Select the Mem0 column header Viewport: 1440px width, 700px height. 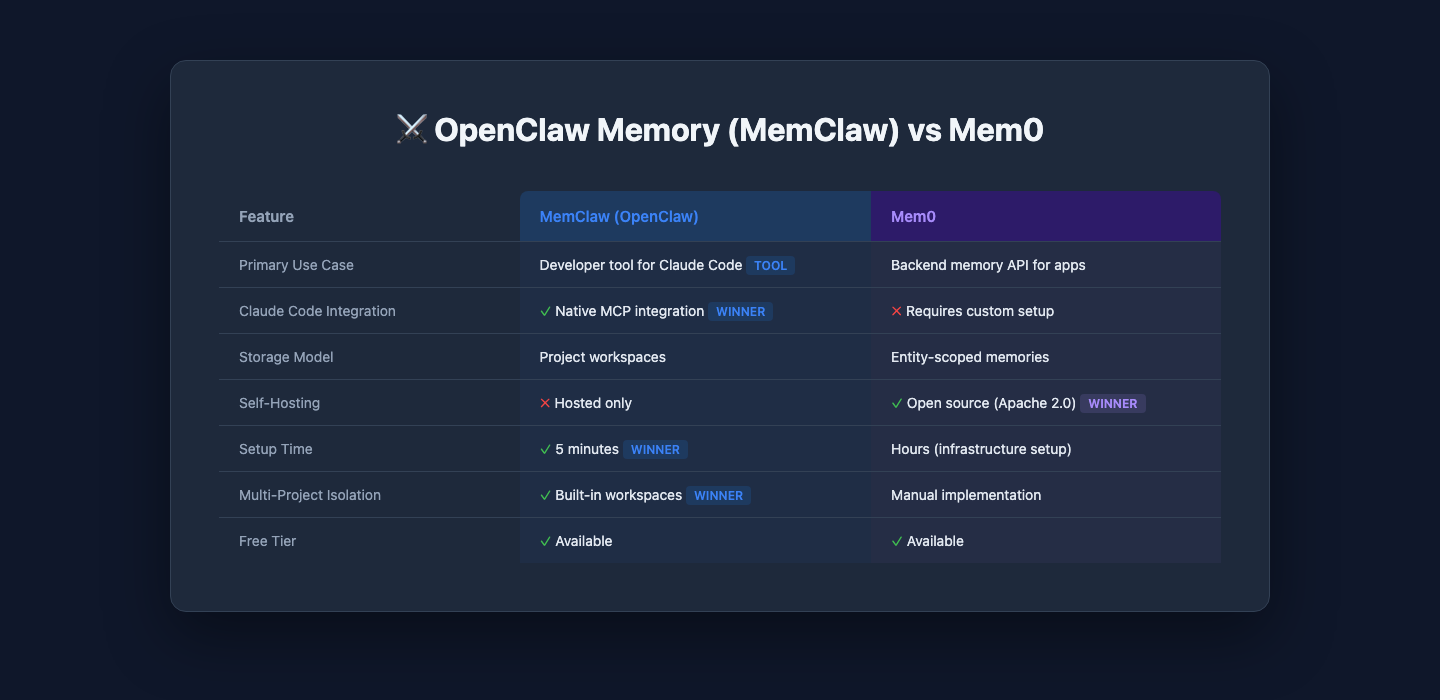[x=913, y=217]
